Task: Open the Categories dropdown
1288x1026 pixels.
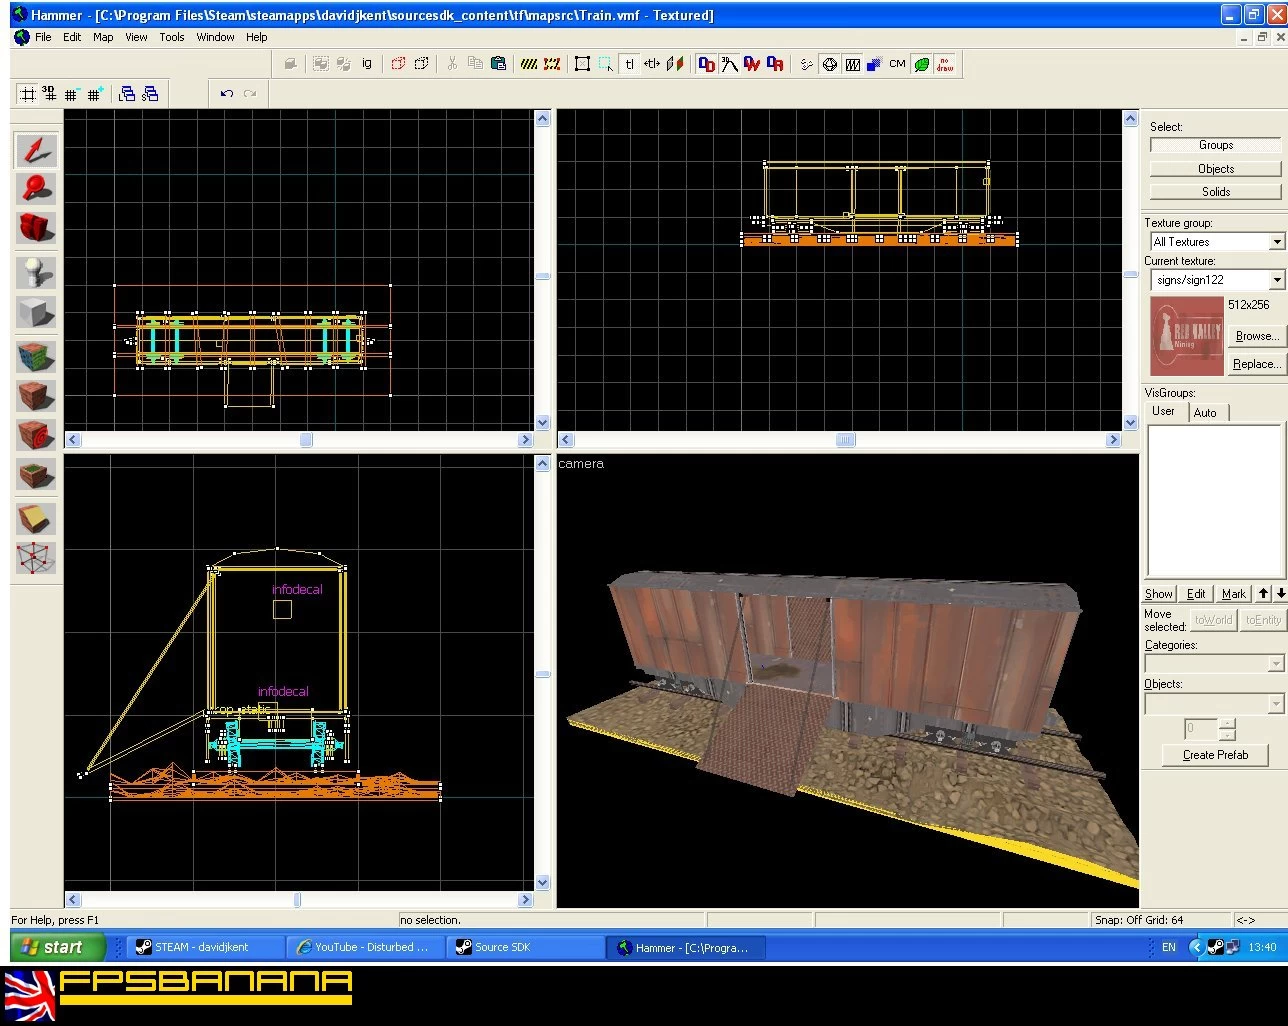Action: tap(1275, 663)
